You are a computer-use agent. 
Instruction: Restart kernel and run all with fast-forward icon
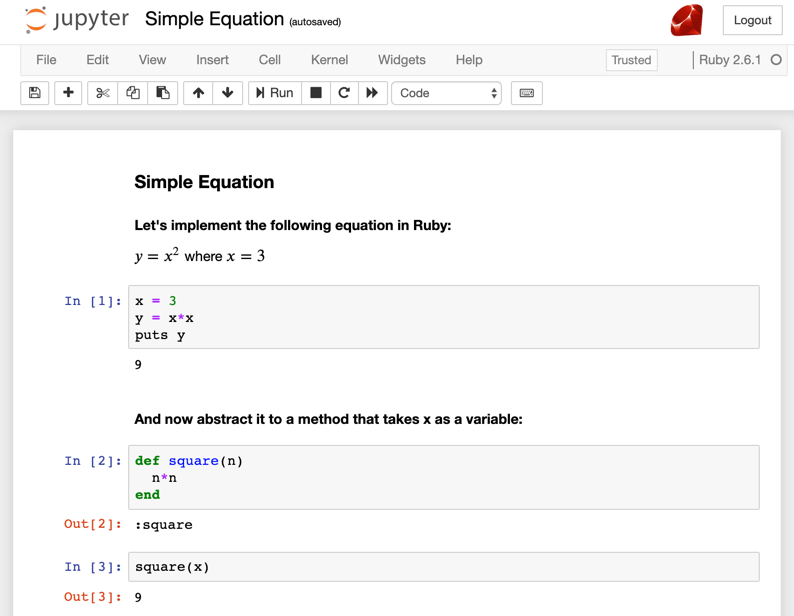[373, 93]
